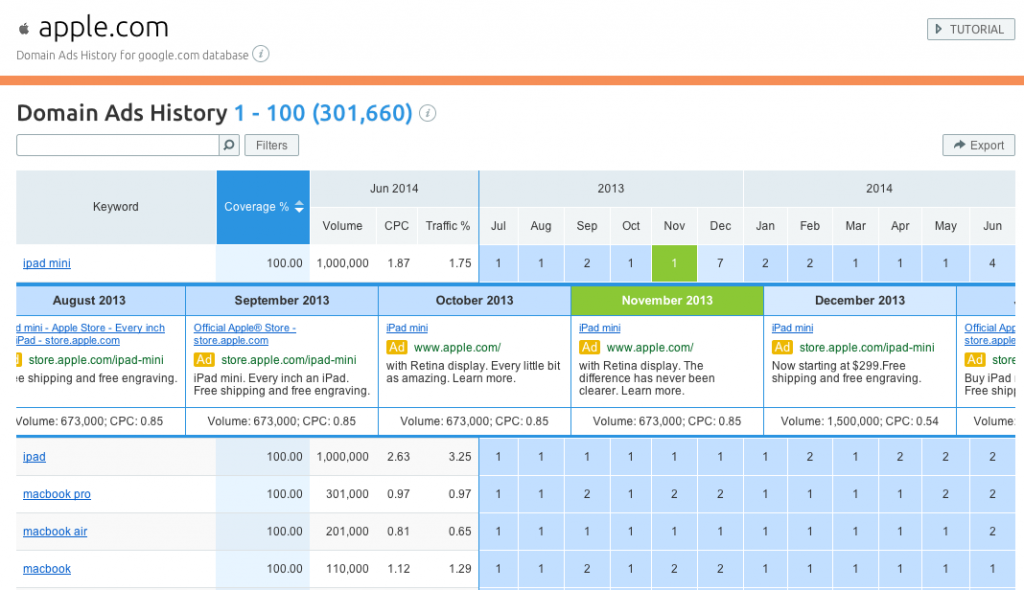Image resolution: width=1024 pixels, height=590 pixels.
Task: Click Volume 1,500,000 CPC 0.54 text
Action: [x=859, y=421]
